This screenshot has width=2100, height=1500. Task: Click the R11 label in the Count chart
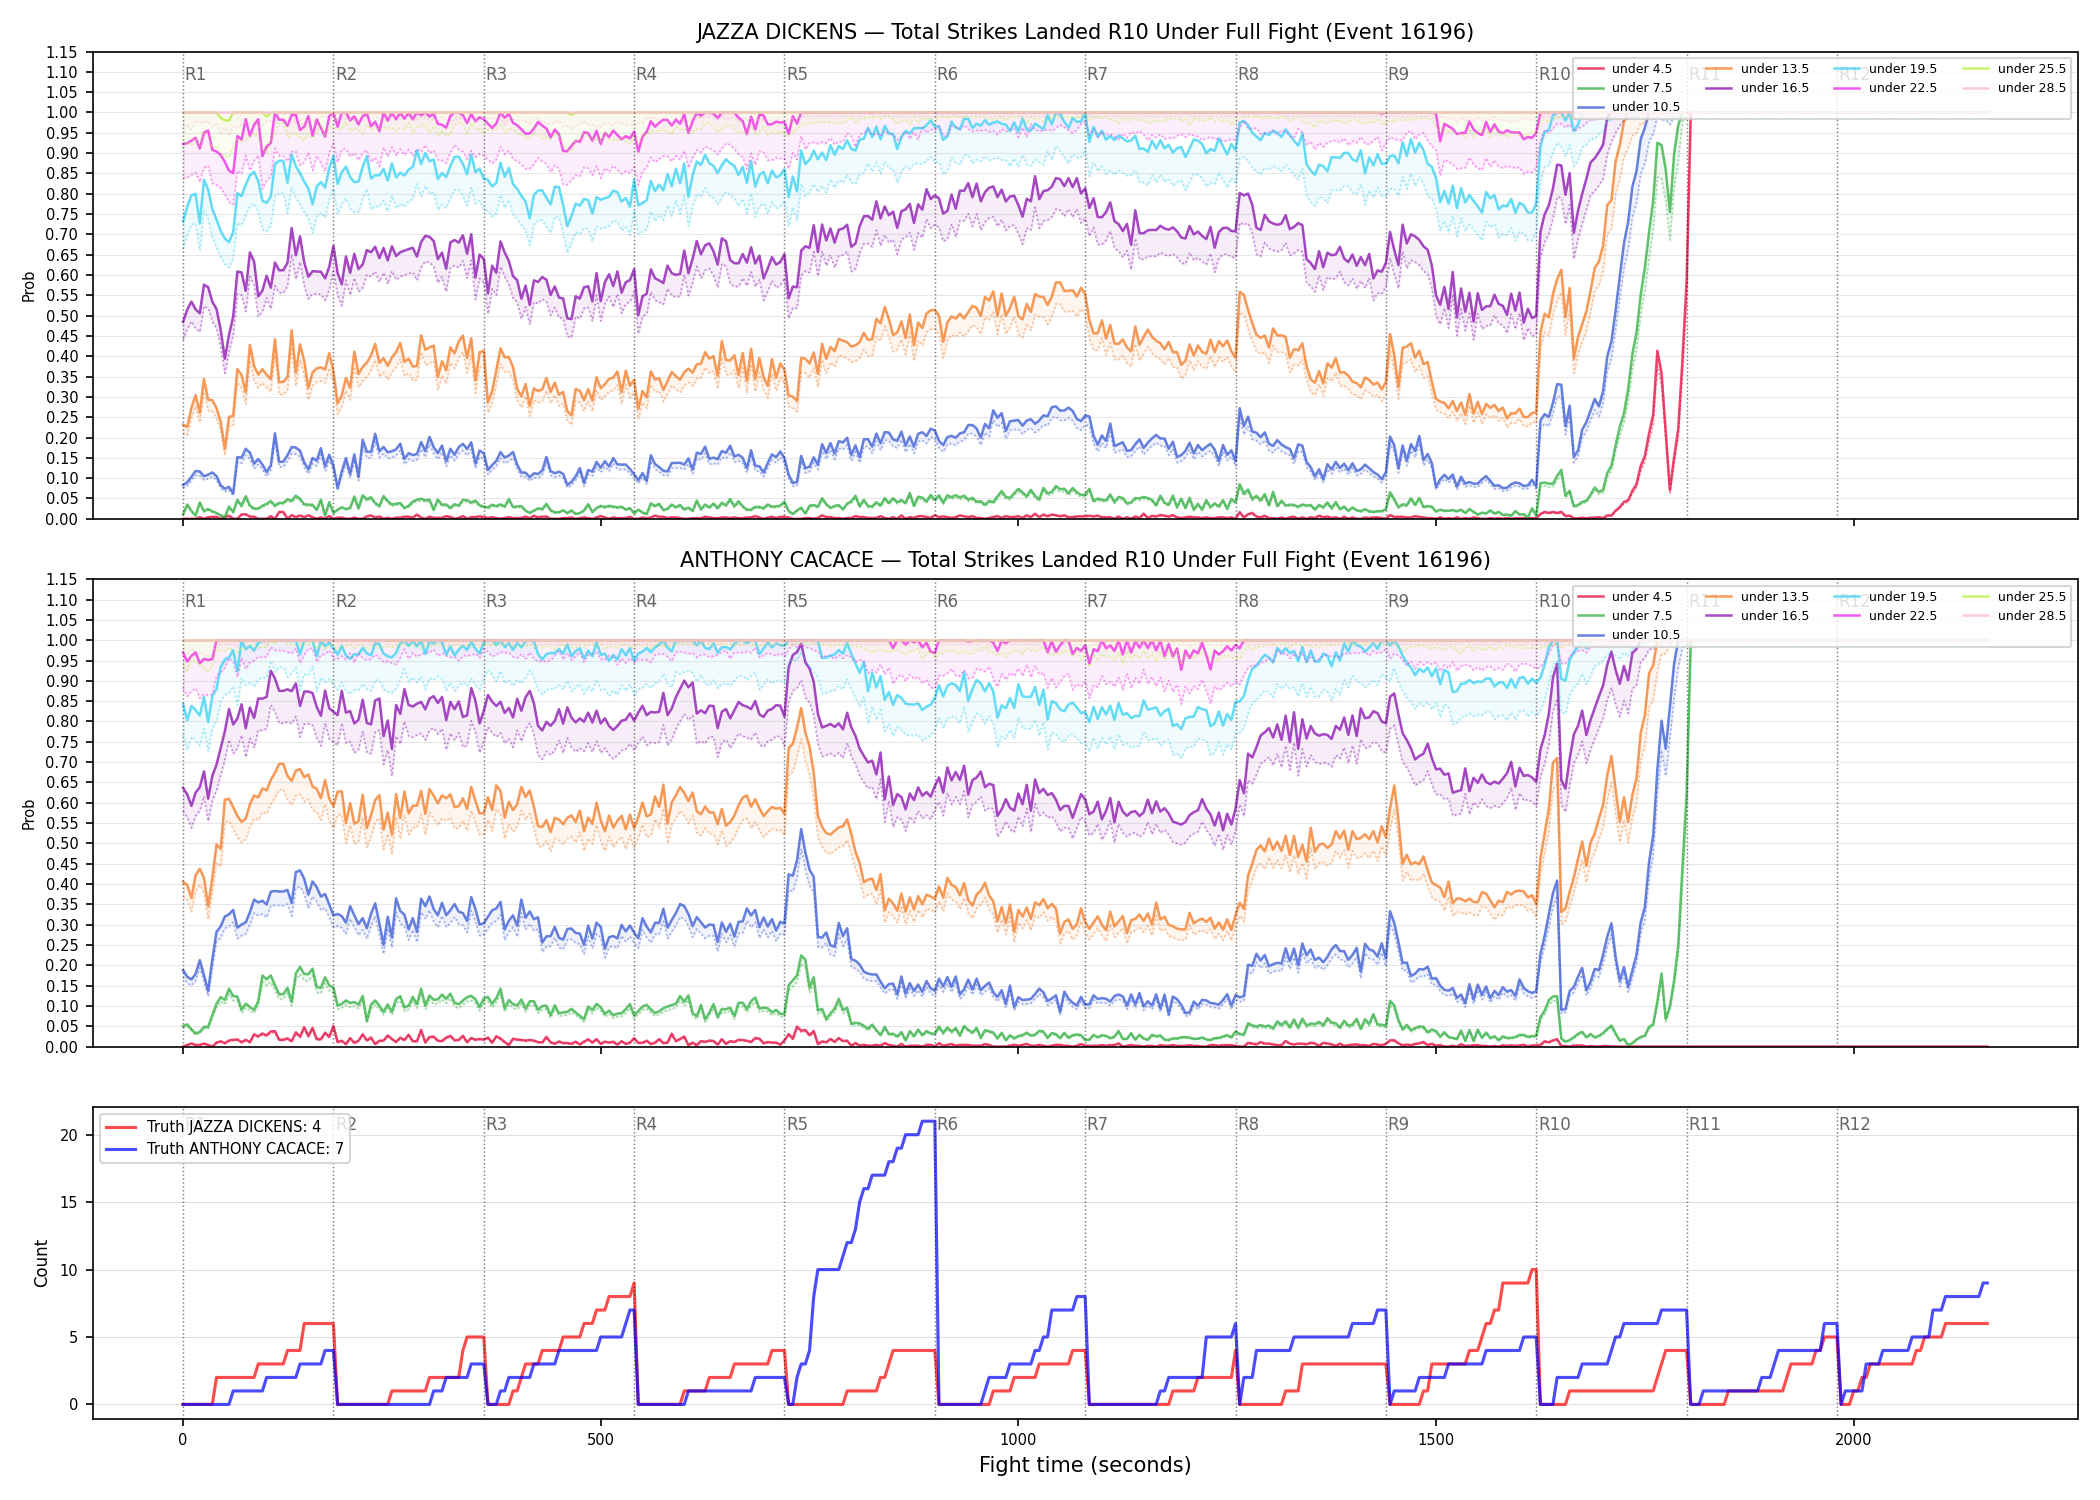[x=1705, y=1124]
